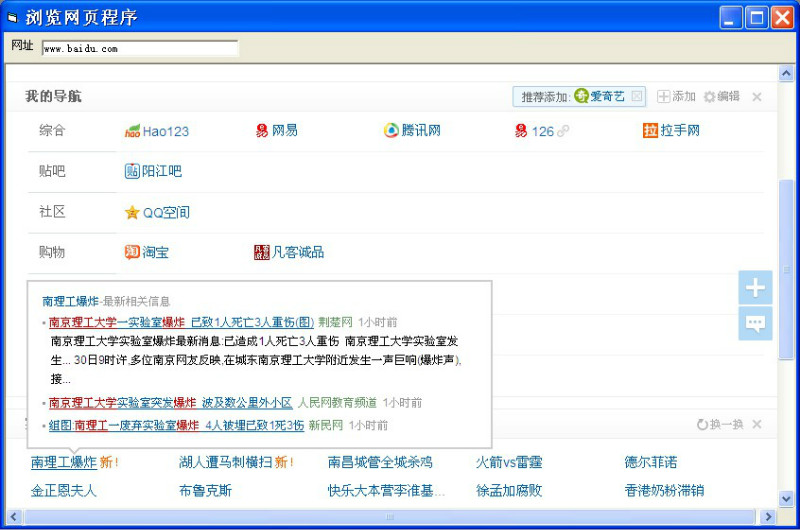Click the blue plus floating button
Viewport: 800px width, 530px height.
tap(755, 288)
